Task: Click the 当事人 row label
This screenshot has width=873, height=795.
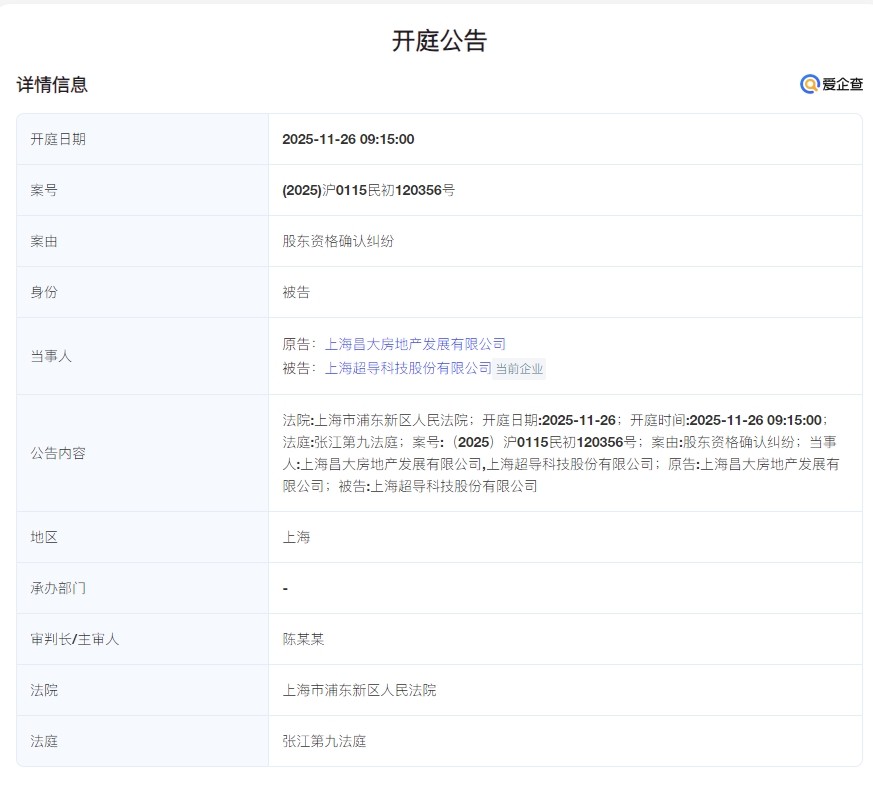Action: pos(51,356)
